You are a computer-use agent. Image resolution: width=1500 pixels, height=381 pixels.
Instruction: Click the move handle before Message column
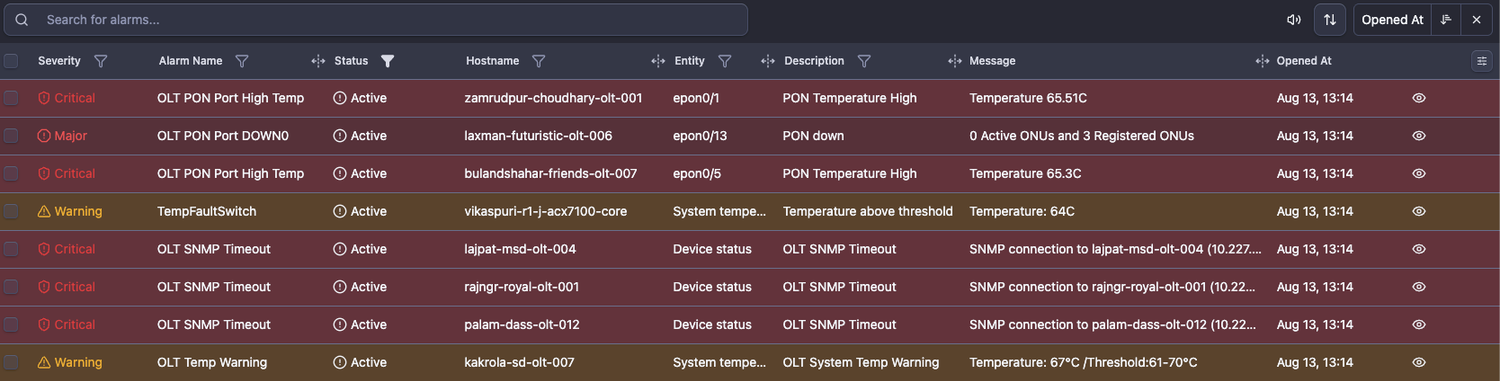(954, 61)
